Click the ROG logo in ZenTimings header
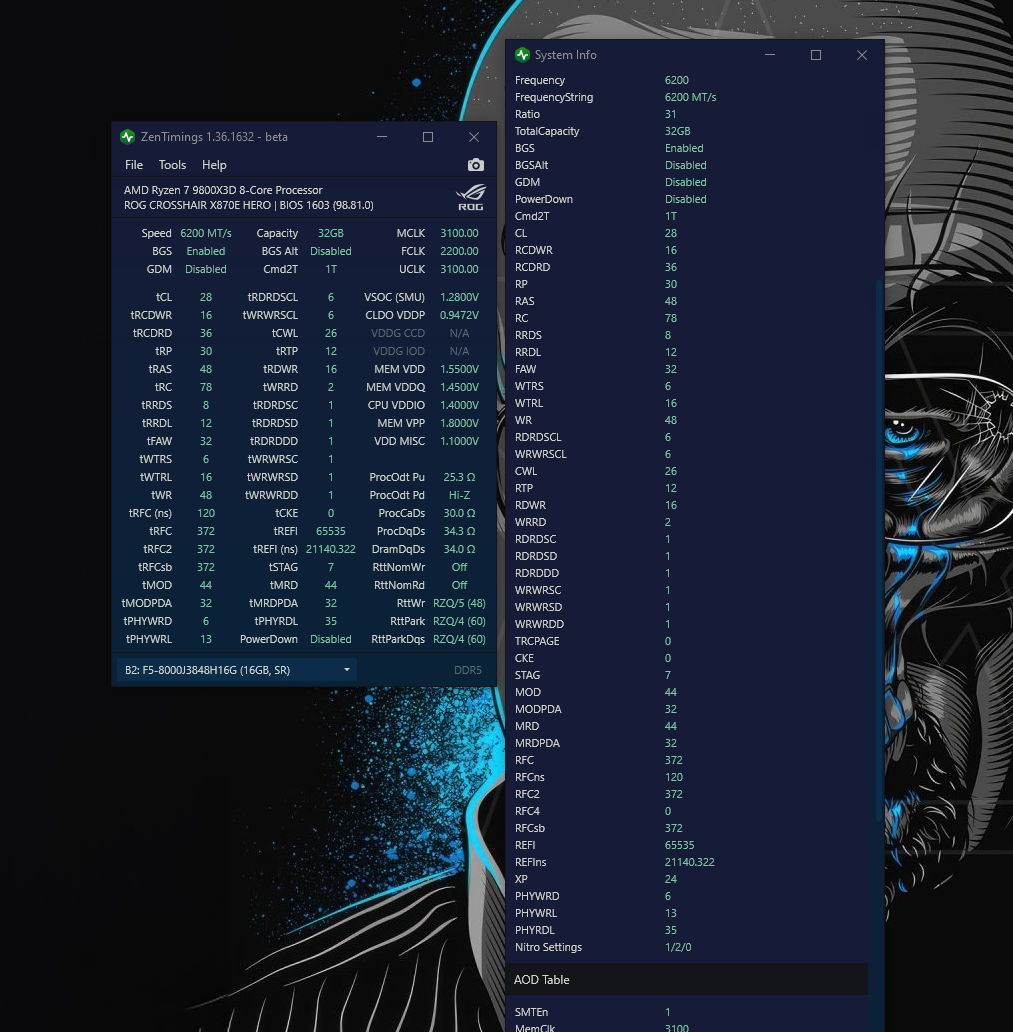The height and width of the screenshot is (1032, 1013). 471,197
